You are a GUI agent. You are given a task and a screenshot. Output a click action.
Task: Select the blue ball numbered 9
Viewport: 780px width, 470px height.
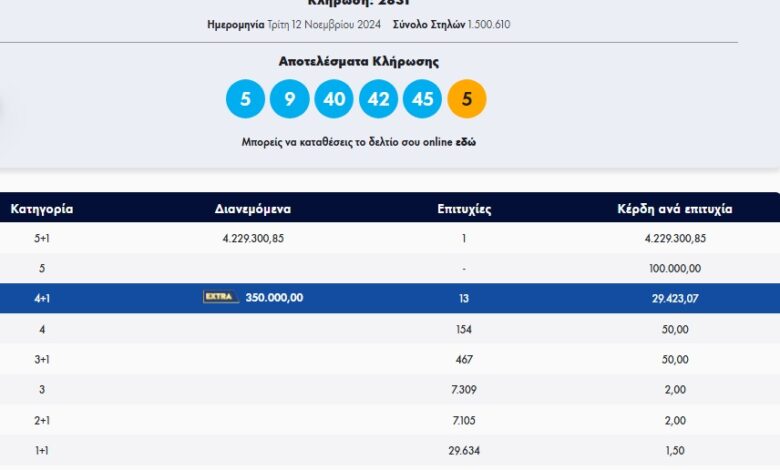pos(289,99)
